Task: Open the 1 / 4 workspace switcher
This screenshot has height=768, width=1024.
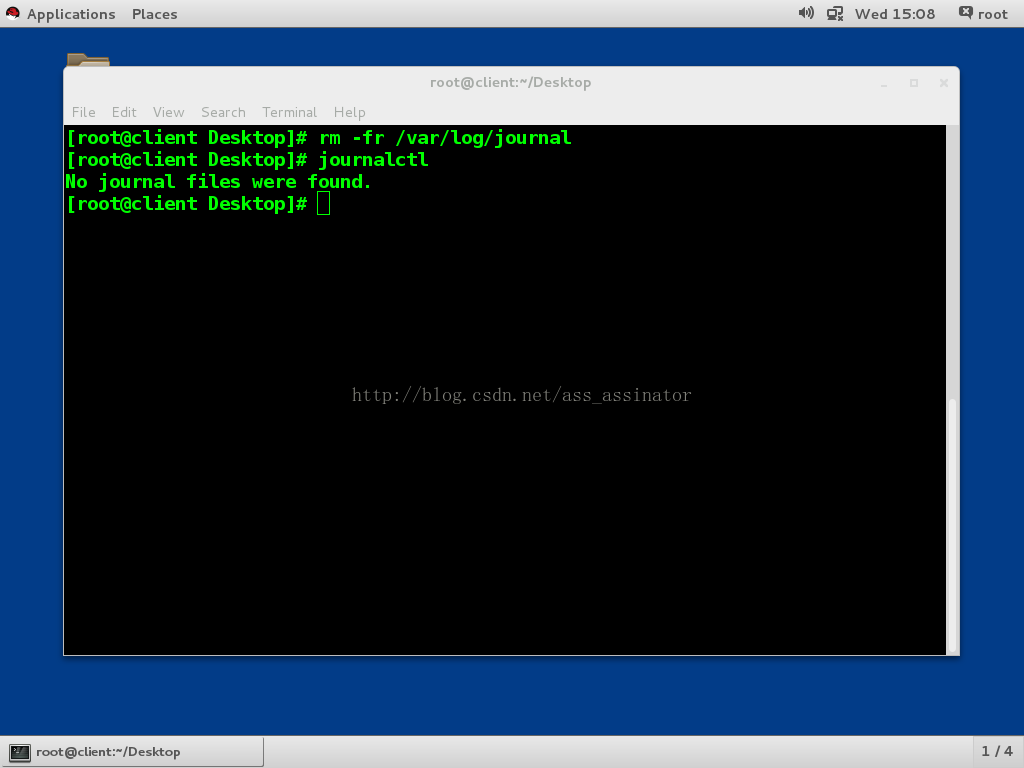Action: coord(997,752)
